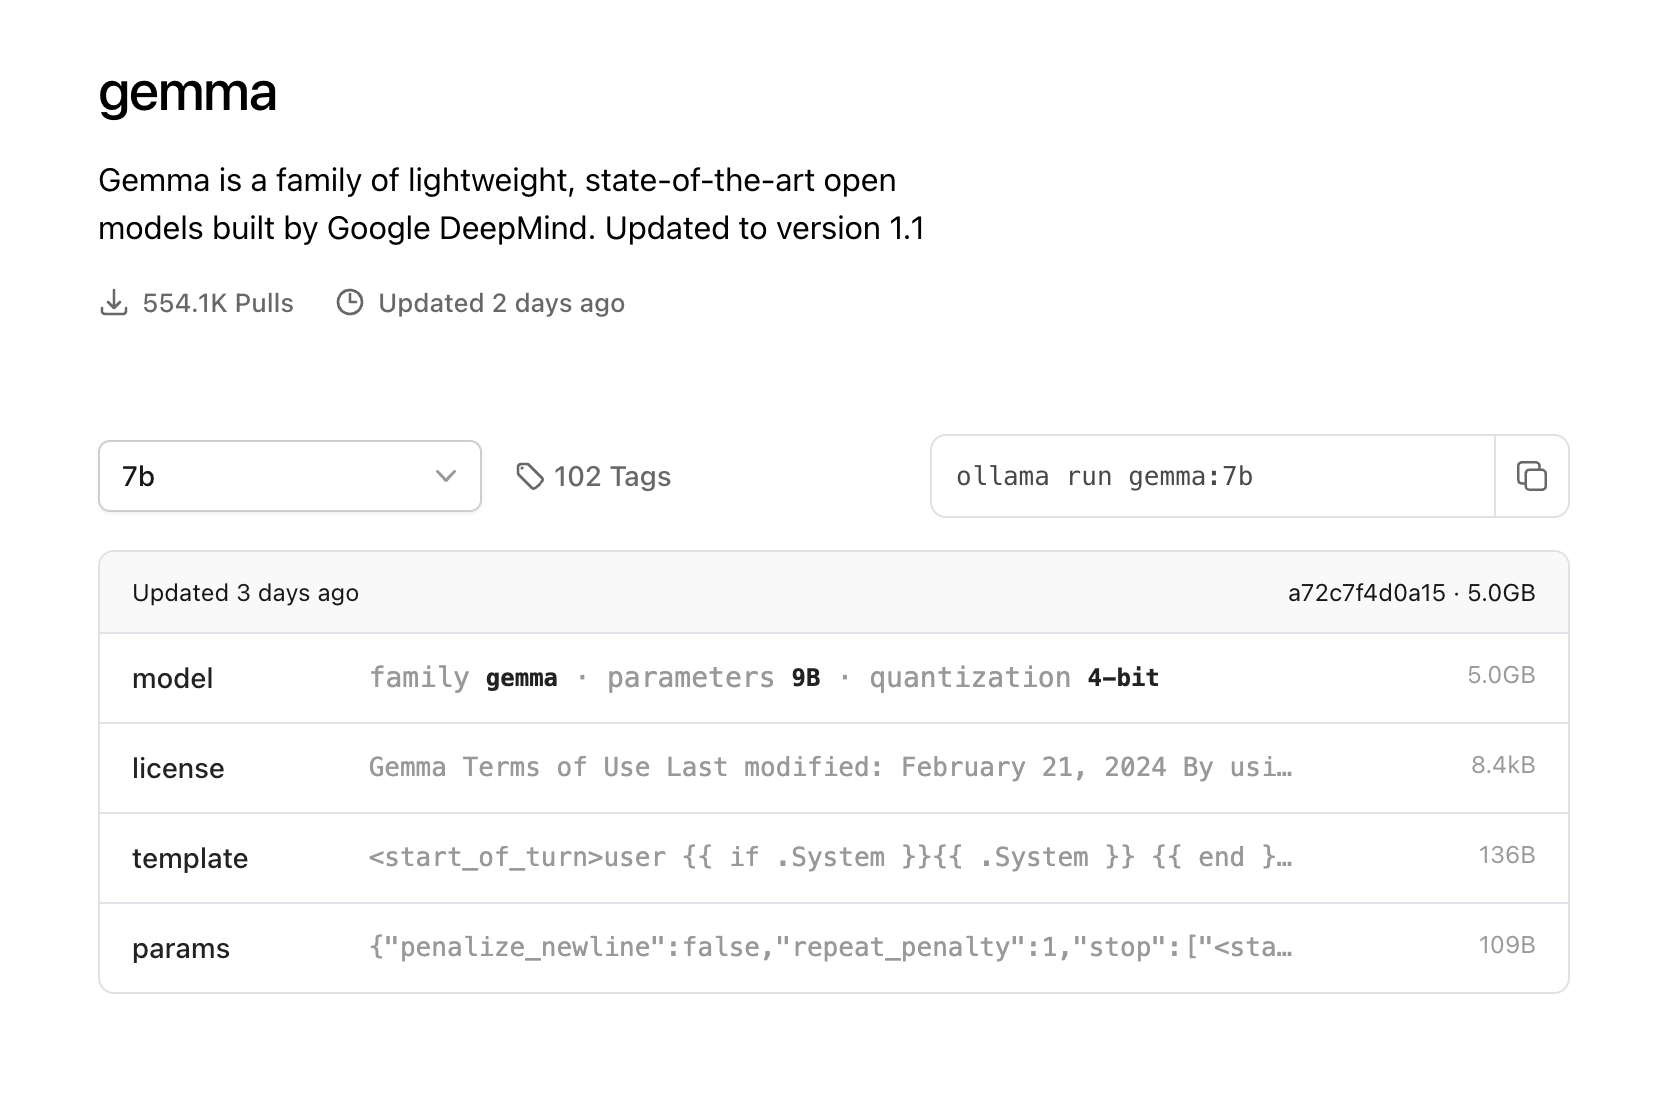Click the start_of_turn template text
This screenshot has height=1094, width=1670.
pyautogui.click(x=830, y=857)
